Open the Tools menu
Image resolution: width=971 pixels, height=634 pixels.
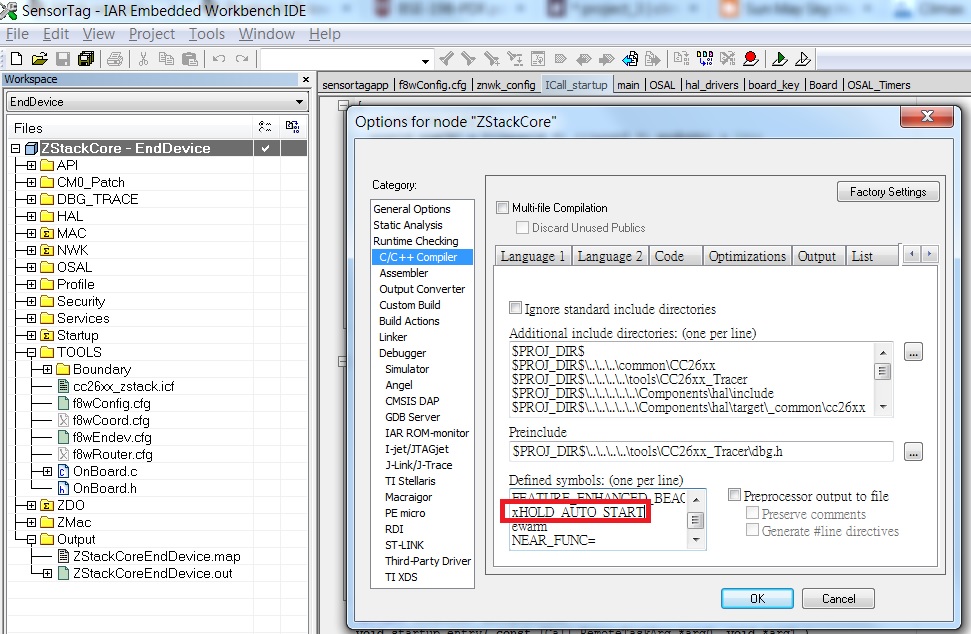coord(207,34)
